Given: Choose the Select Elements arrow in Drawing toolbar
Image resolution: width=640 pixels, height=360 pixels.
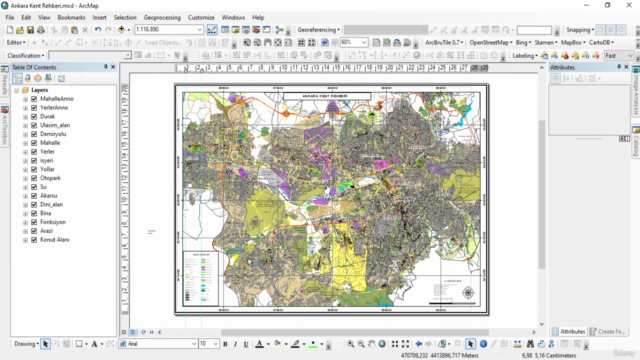Looking at the screenshot, I should point(45,344).
